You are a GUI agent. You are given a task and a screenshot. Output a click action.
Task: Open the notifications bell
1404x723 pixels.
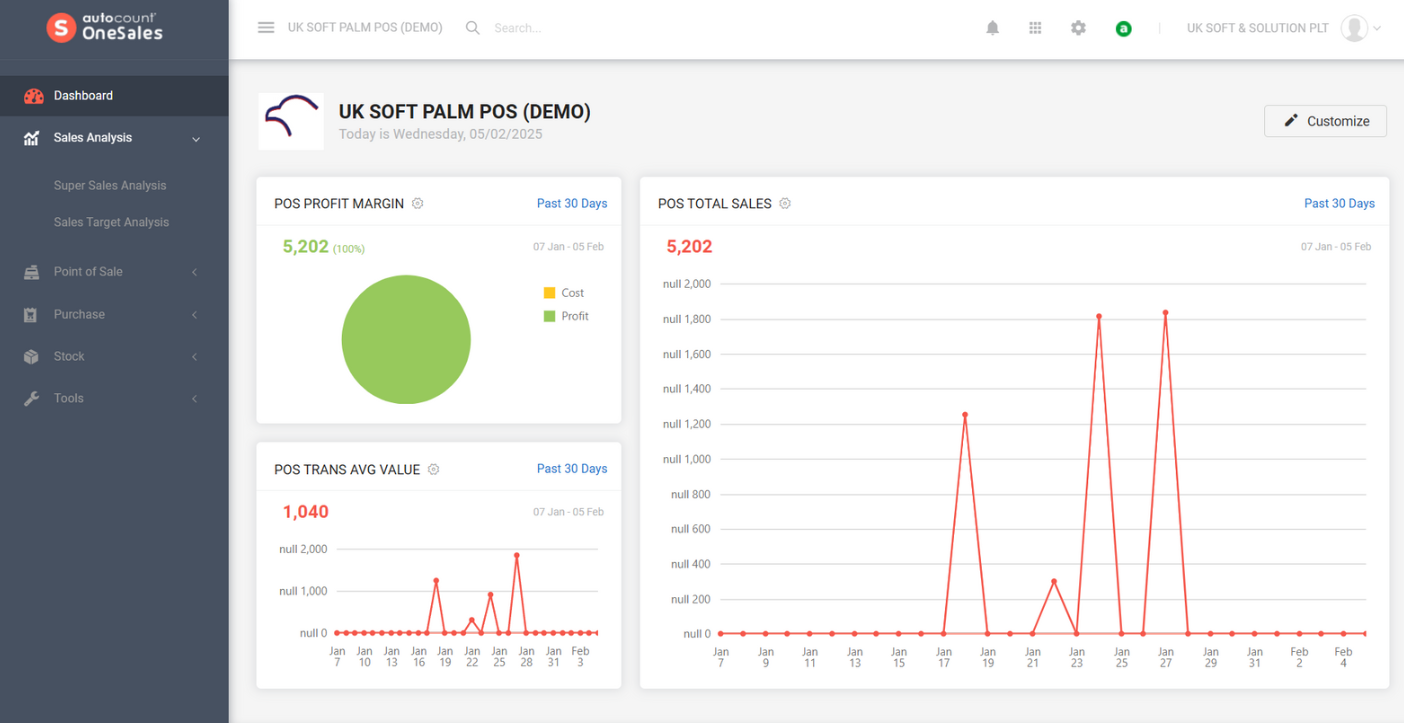(x=992, y=28)
